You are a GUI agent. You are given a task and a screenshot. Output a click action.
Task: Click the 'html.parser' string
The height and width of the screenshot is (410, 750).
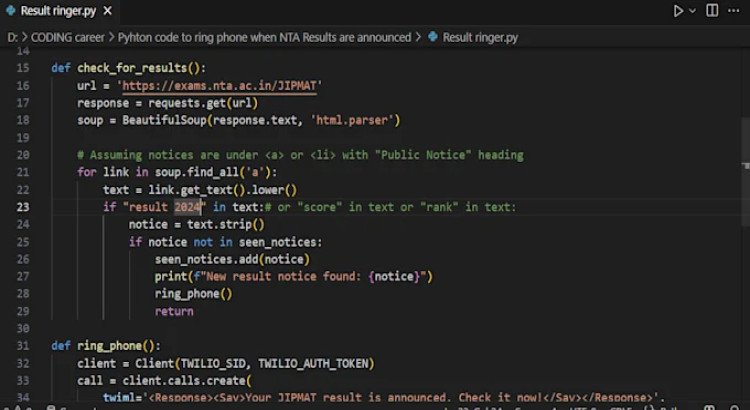[352, 120]
